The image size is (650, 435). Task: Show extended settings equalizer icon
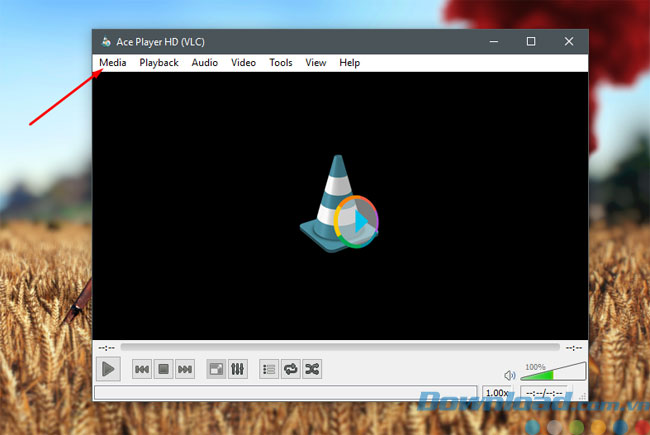click(x=237, y=369)
